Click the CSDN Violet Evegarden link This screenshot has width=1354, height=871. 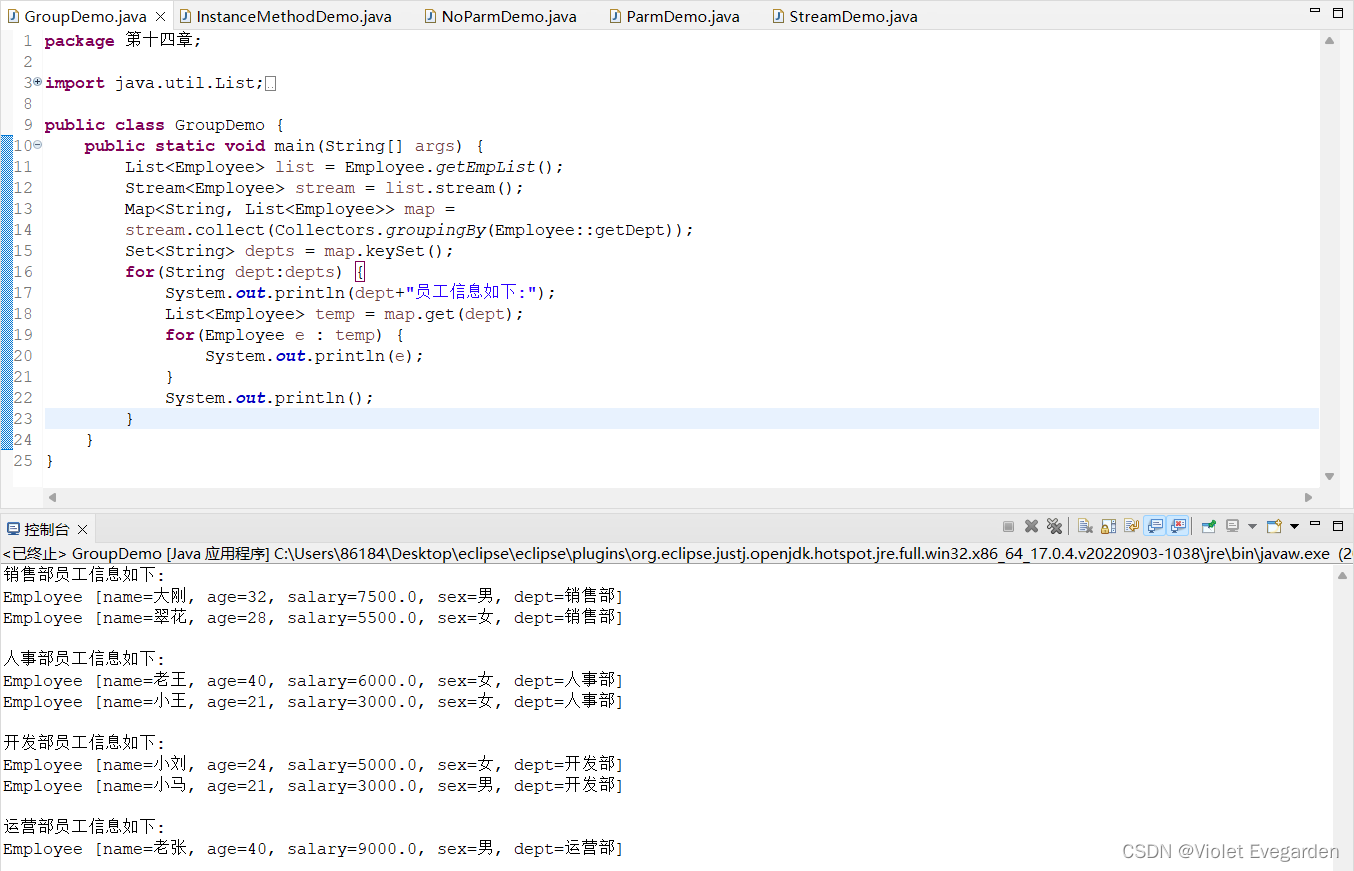click(x=1229, y=851)
